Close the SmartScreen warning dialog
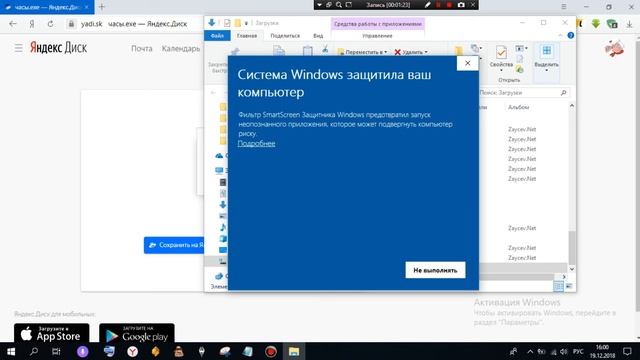The image size is (640, 360). point(468,63)
